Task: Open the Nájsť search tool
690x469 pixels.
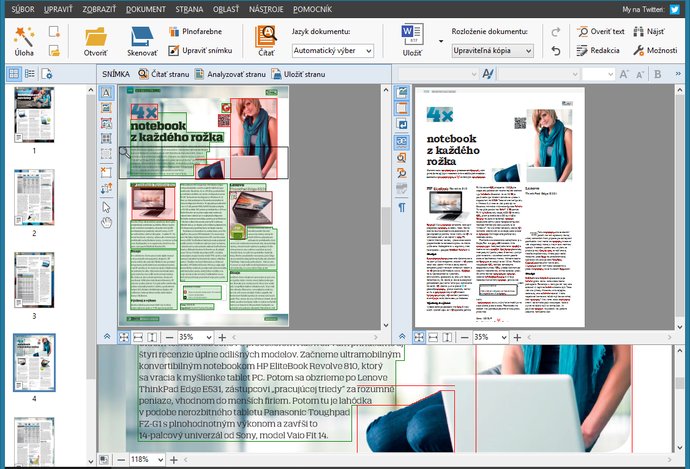Action: click(649, 31)
